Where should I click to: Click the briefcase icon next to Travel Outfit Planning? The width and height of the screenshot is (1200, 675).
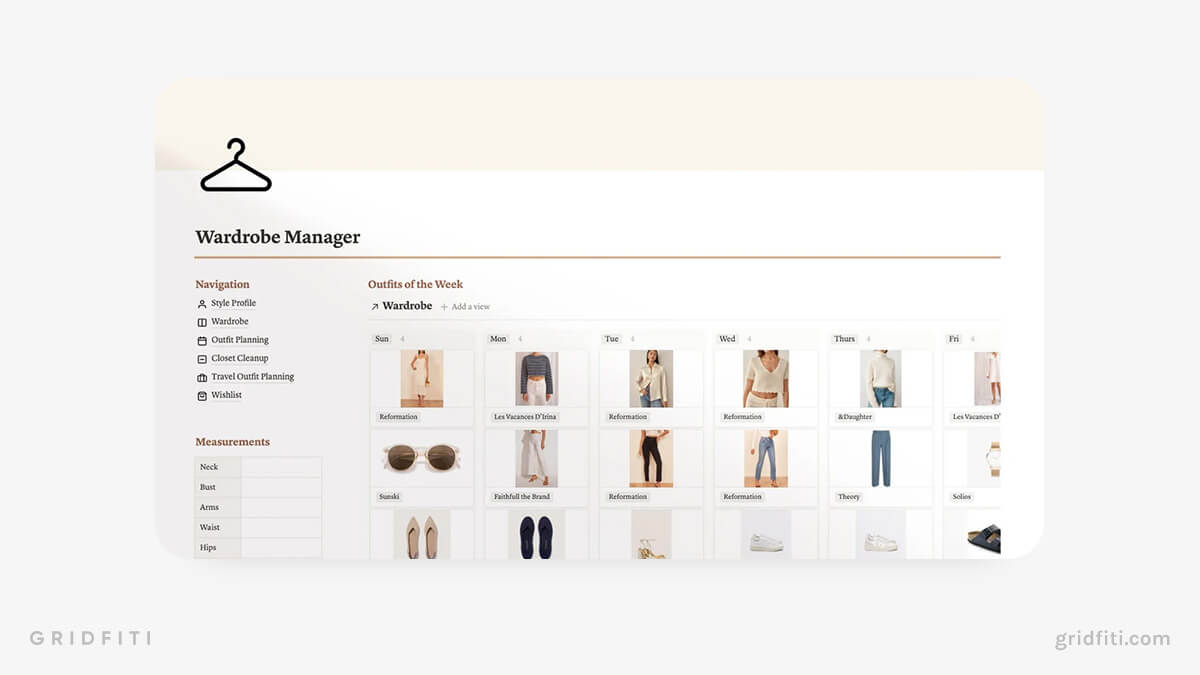click(201, 377)
